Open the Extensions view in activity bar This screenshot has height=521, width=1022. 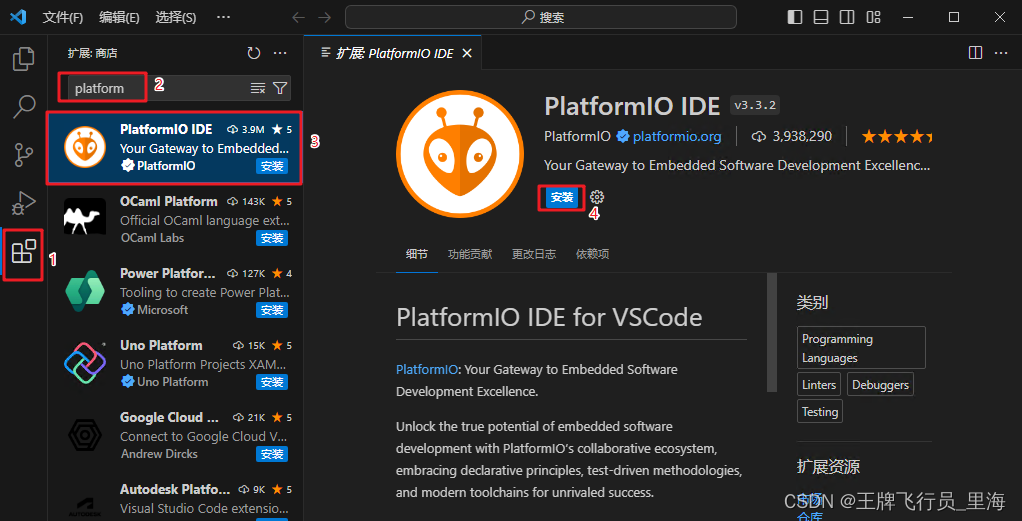point(23,252)
